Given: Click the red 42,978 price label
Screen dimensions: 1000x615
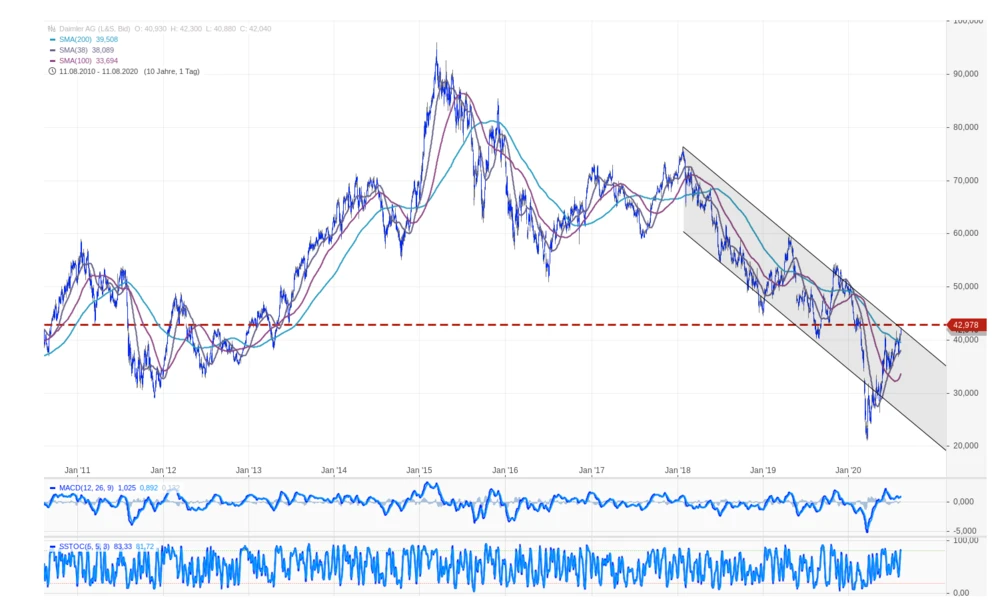Looking at the screenshot, I should coord(966,325).
